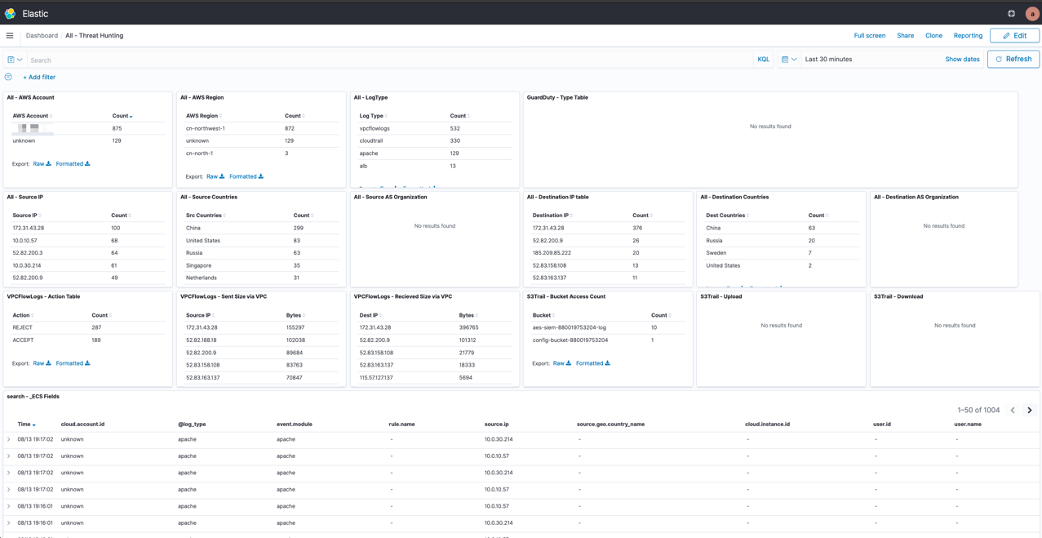1042x538 pixels.
Task: Export AWS Region table as Formatted
Action: [x=247, y=177]
